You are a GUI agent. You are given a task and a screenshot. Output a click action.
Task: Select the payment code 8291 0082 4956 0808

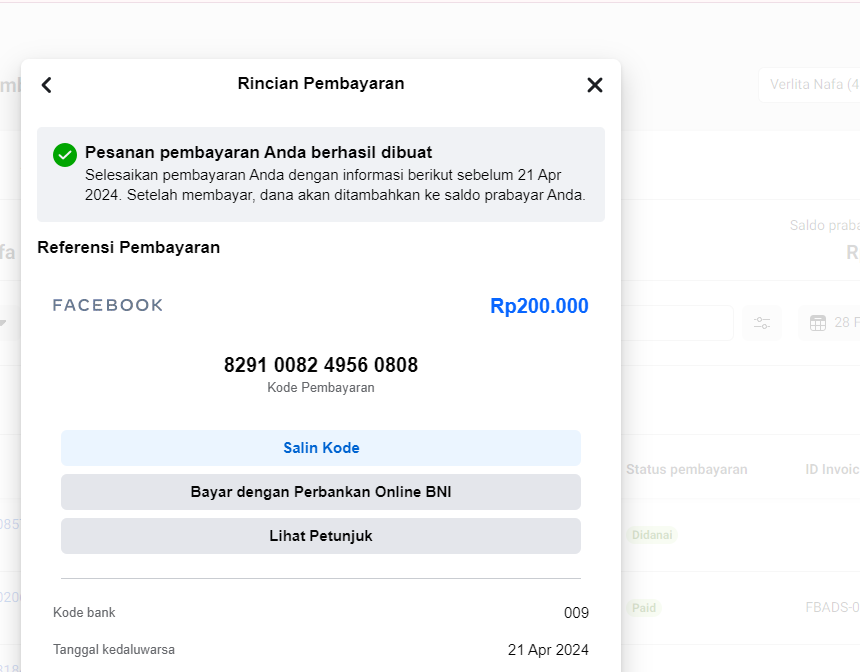321,365
